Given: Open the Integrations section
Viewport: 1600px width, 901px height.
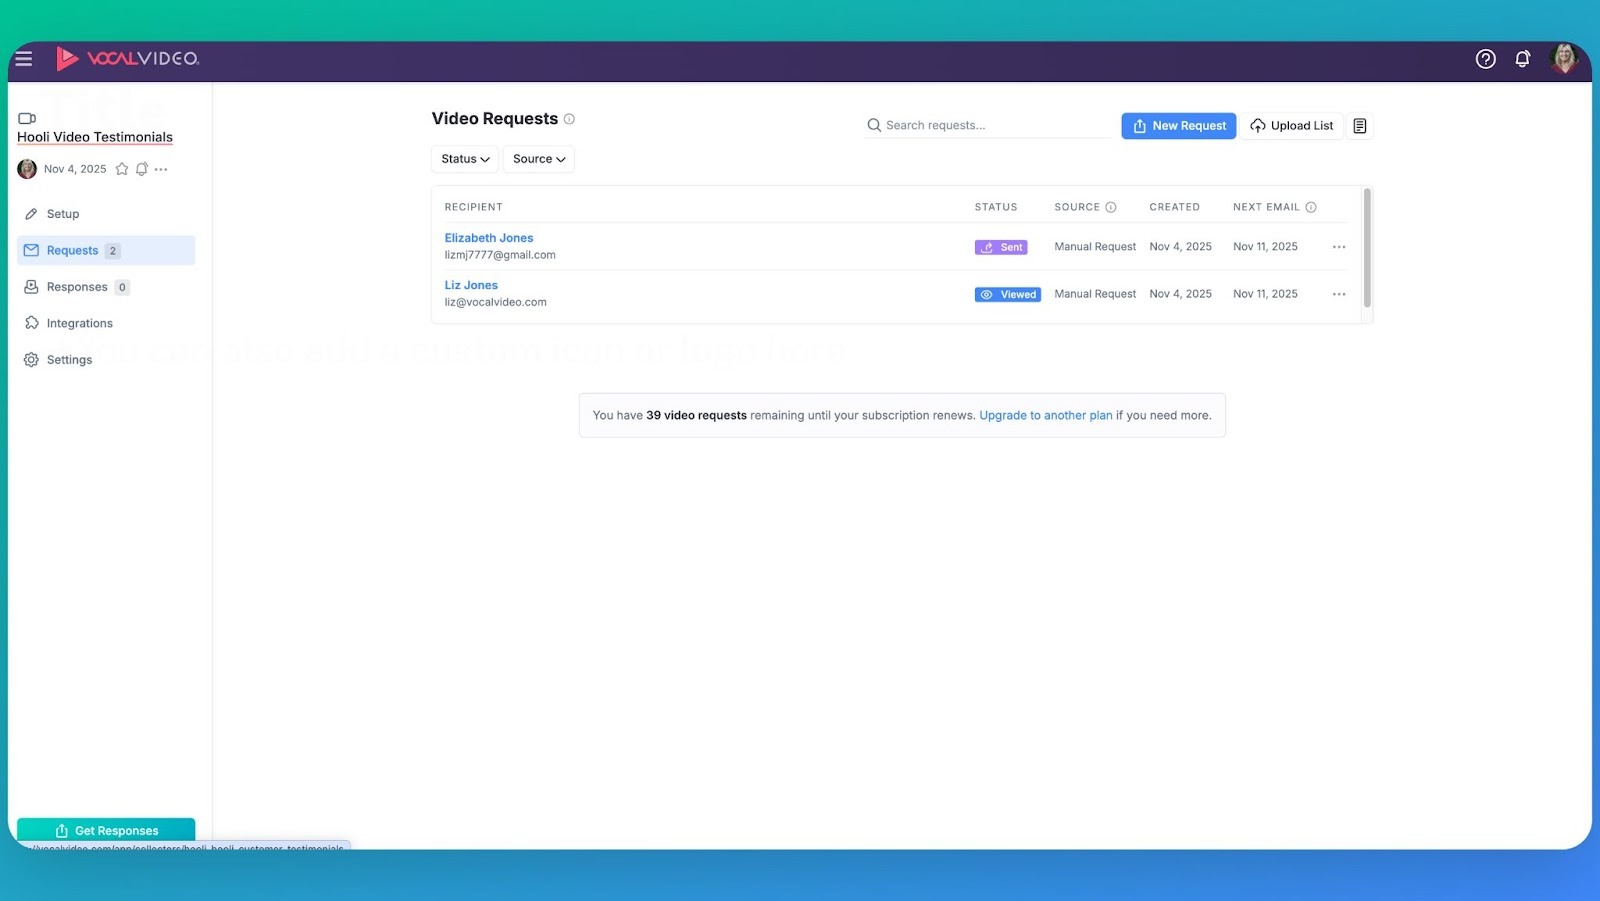Looking at the screenshot, I should pos(106,323).
